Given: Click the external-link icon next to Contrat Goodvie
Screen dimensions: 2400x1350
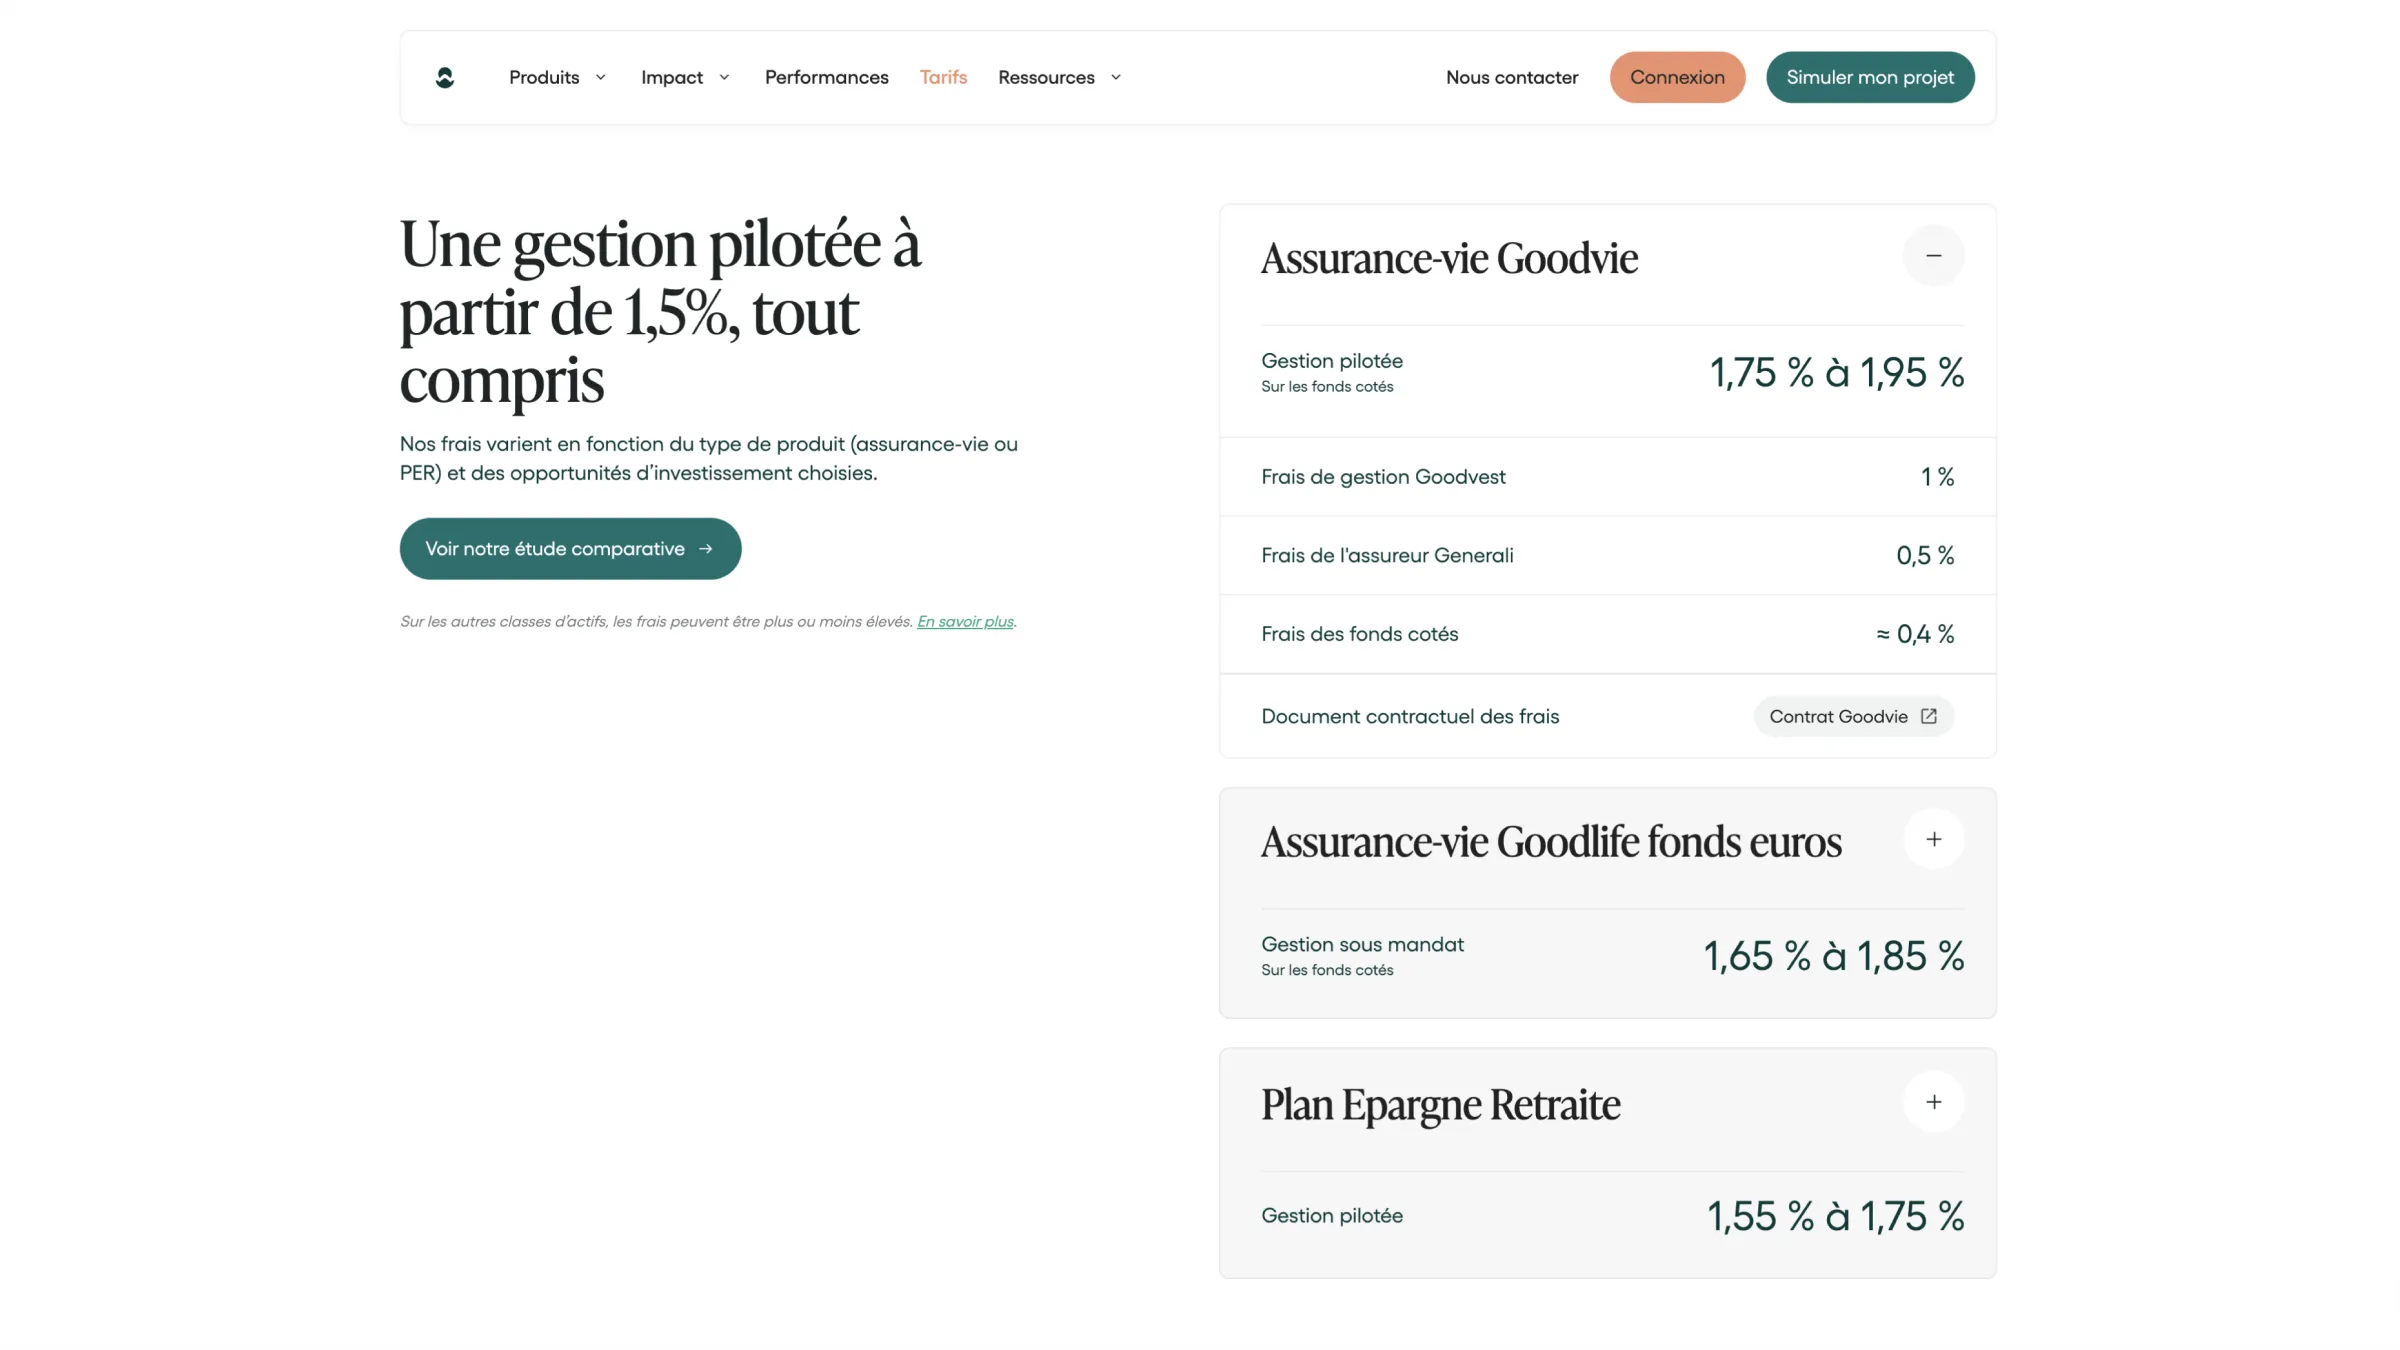Looking at the screenshot, I should pyautogui.click(x=1928, y=716).
